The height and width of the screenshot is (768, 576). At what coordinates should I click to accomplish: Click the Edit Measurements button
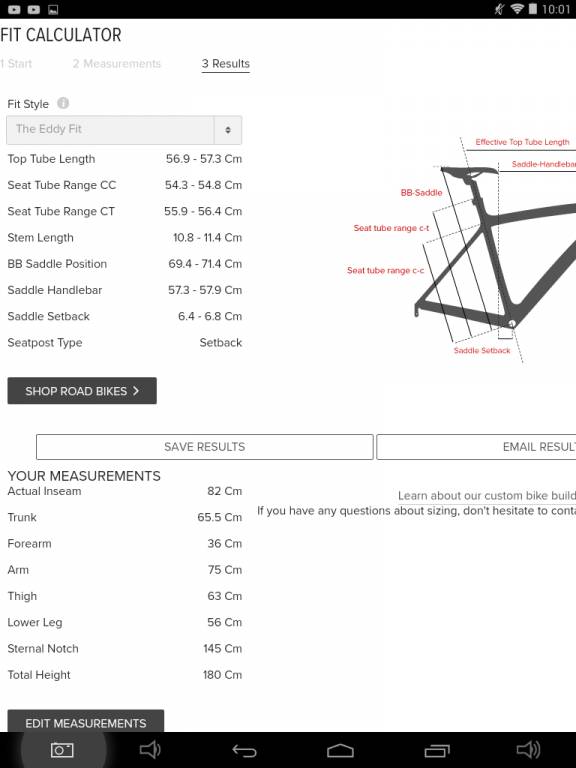[x=86, y=721]
